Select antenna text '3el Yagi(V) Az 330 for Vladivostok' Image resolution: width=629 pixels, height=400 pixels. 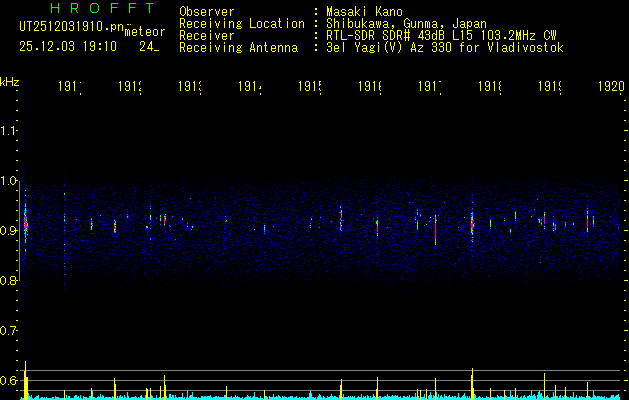pyautogui.click(x=445, y=48)
